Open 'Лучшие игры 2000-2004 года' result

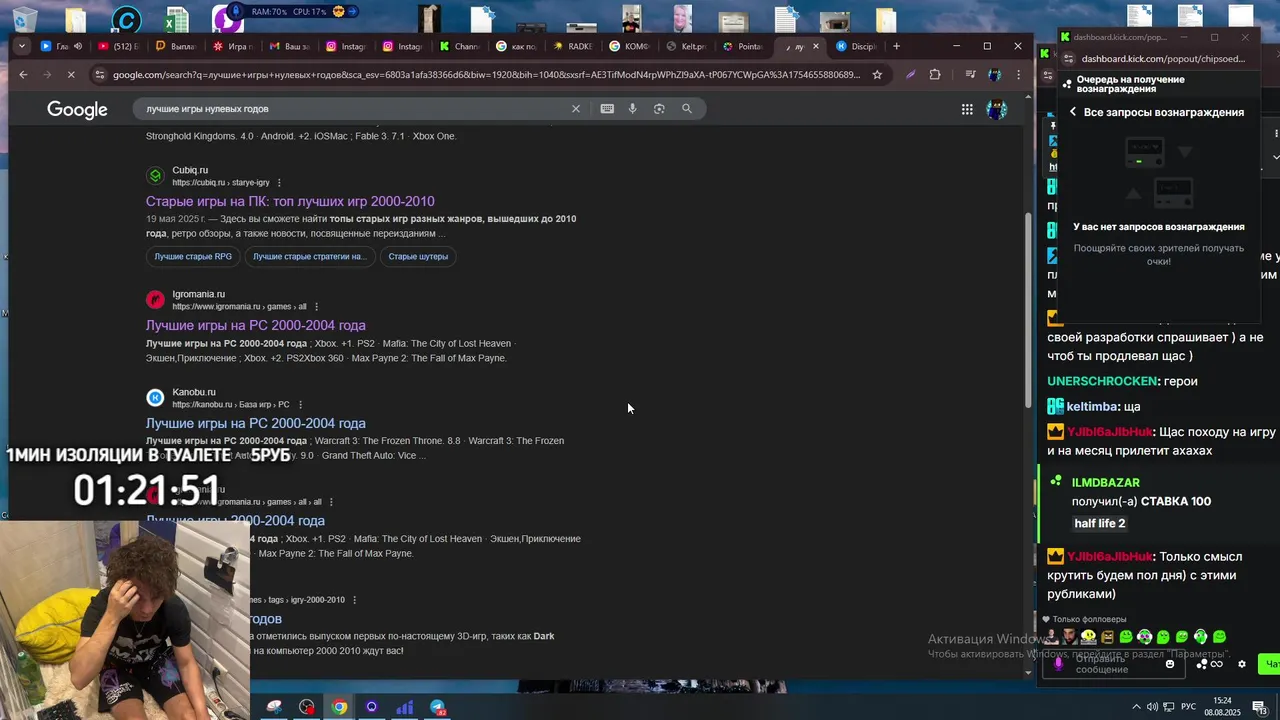click(x=235, y=521)
